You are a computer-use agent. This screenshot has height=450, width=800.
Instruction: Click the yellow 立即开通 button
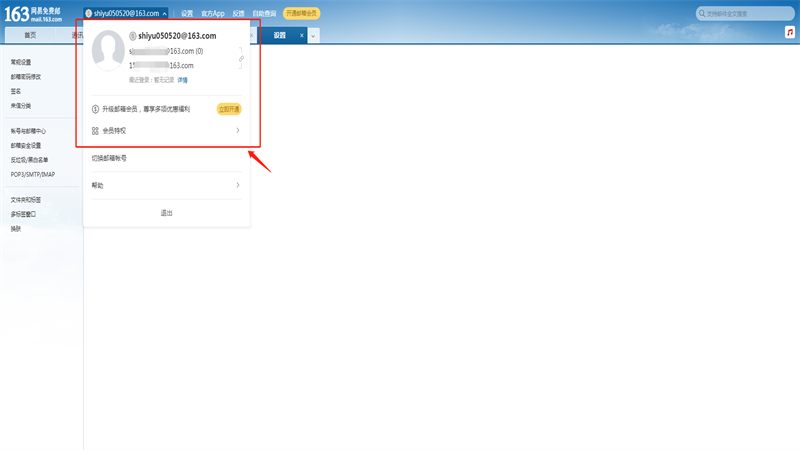[x=229, y=109]
